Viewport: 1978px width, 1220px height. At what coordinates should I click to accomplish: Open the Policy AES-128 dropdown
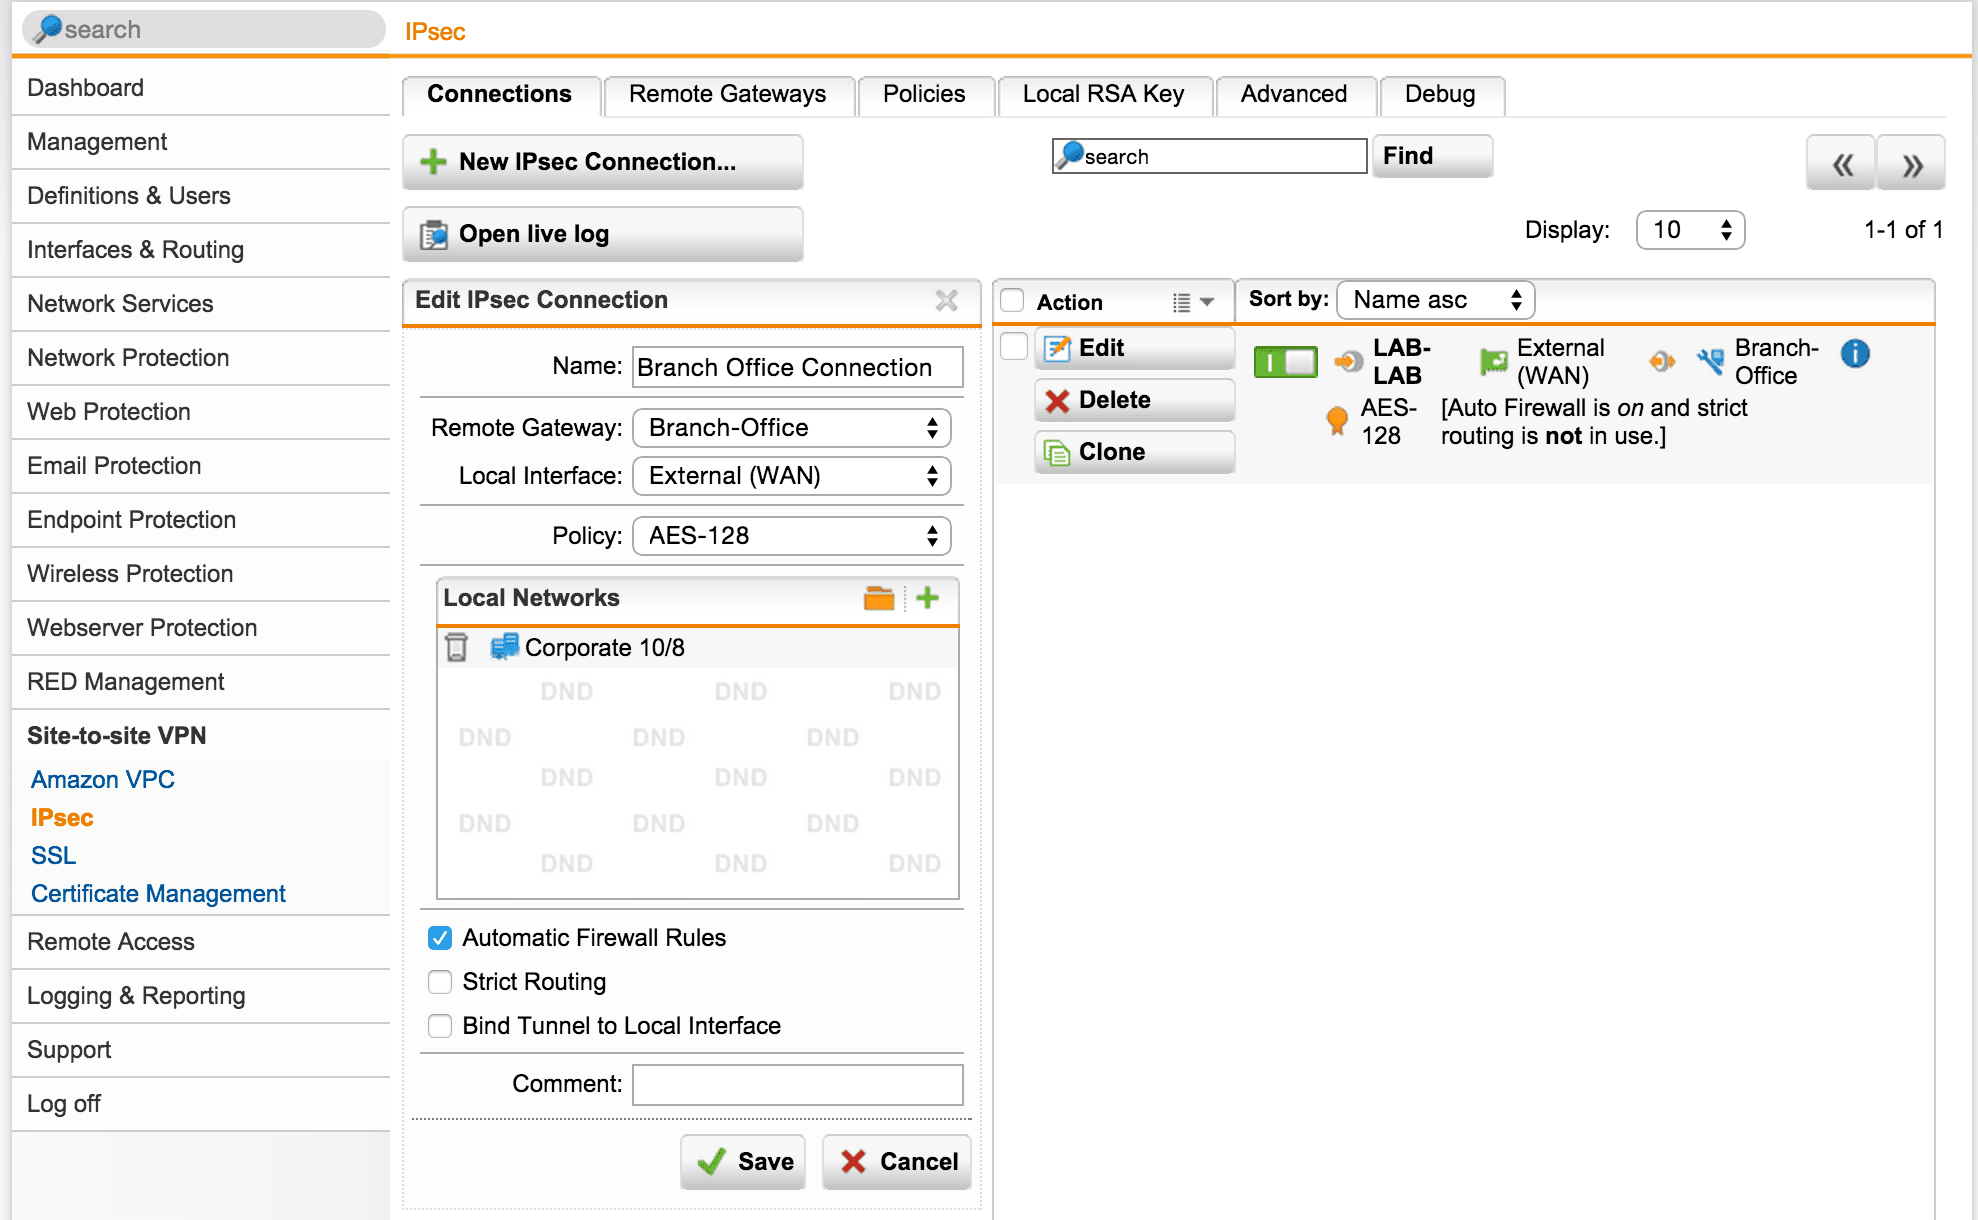[792, 536]
